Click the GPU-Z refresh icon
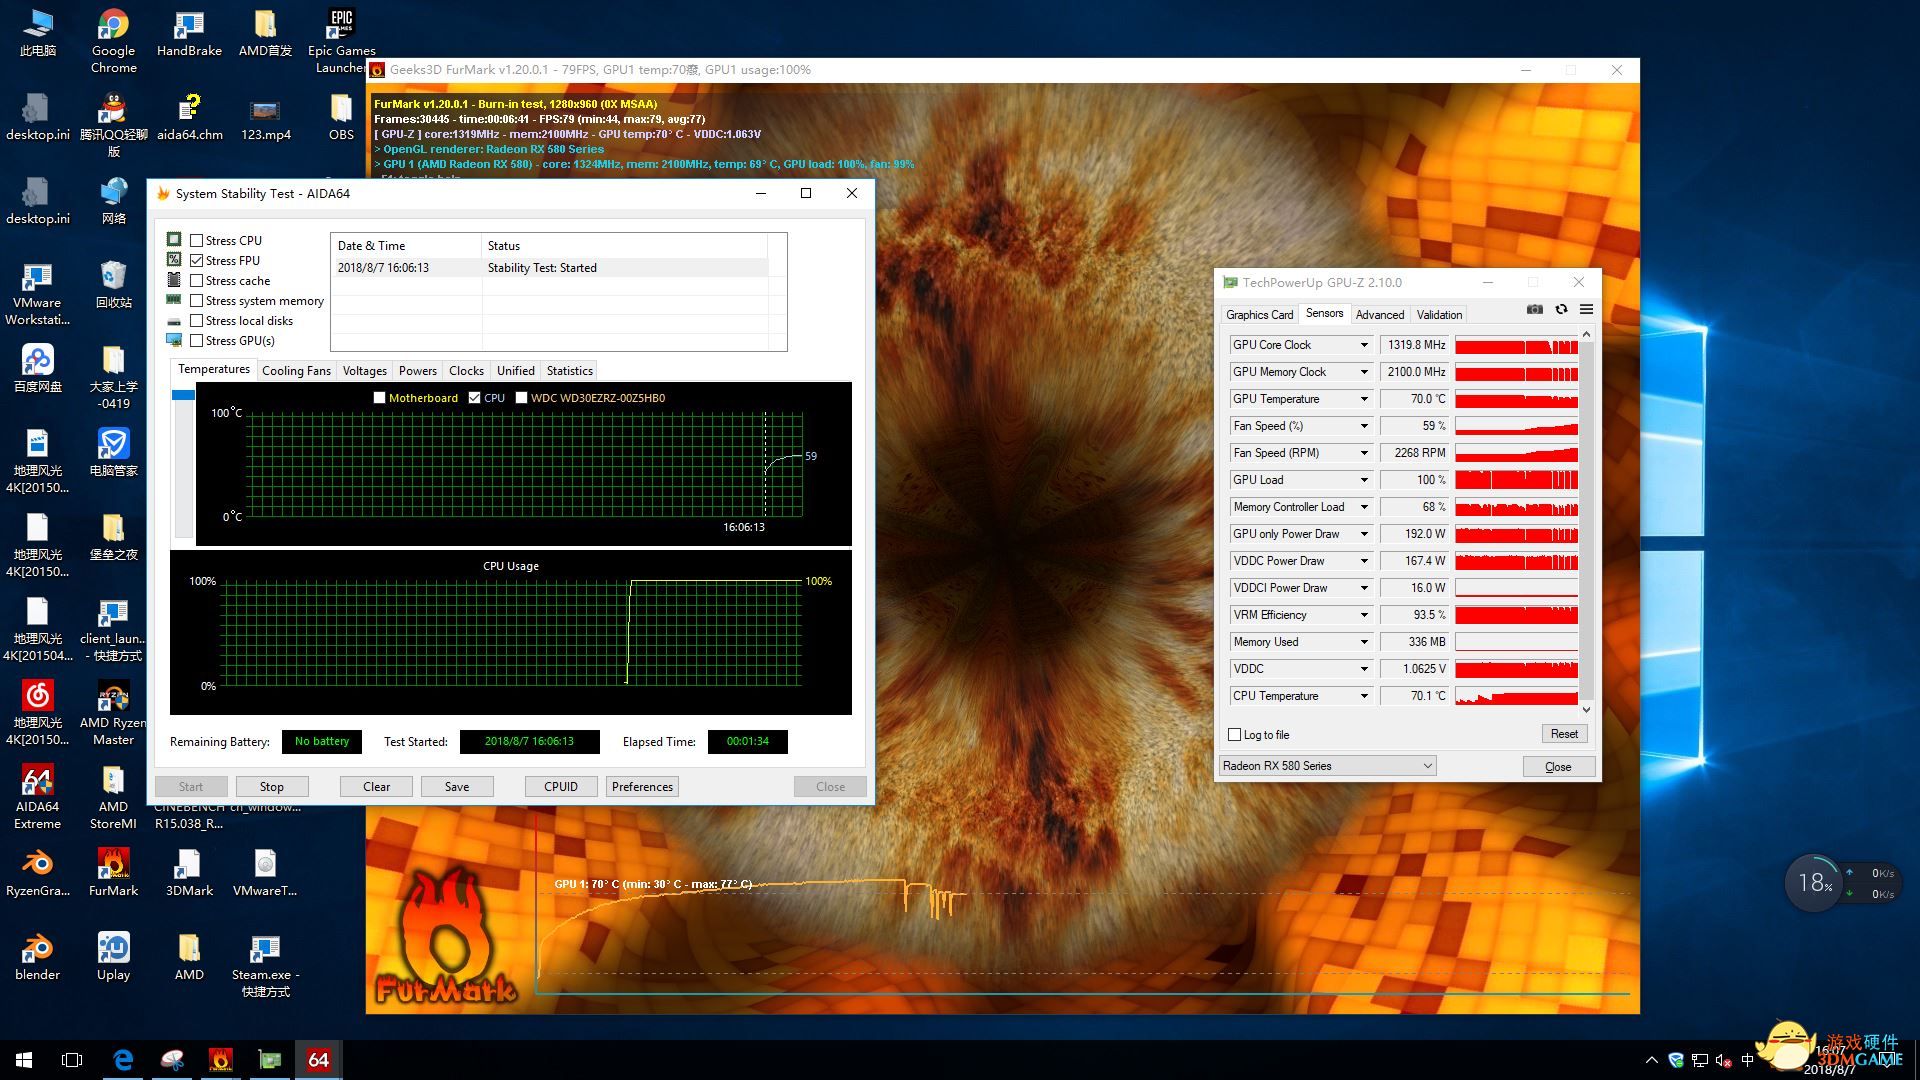 click(x=1561, y=310)
